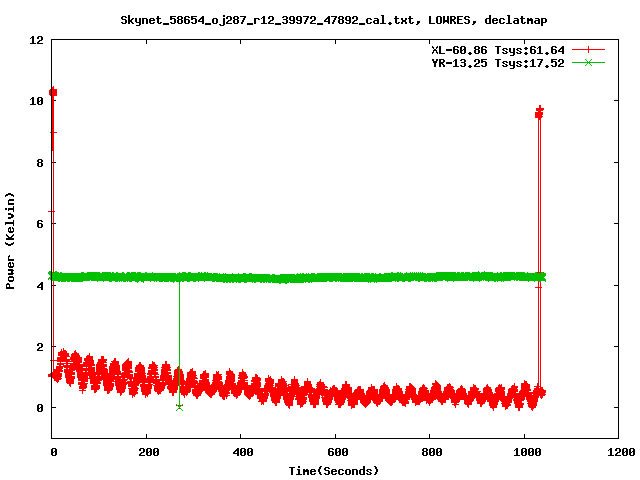Screen dimensions: 640x480
Task: Click the plot title containing 'Skynet_58654_oj287'
Action: (x=333, y=20)
